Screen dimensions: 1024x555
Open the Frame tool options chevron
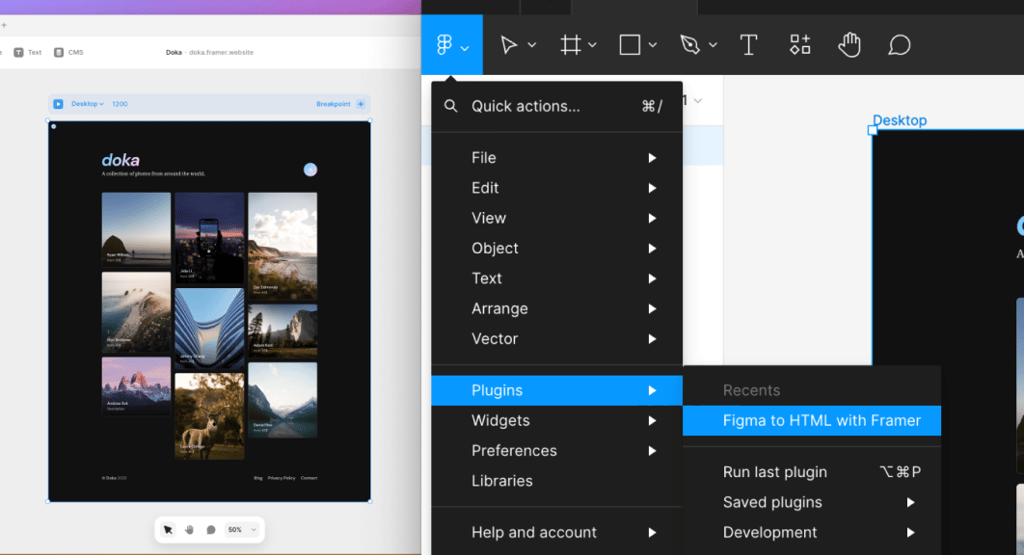[592, 45]
